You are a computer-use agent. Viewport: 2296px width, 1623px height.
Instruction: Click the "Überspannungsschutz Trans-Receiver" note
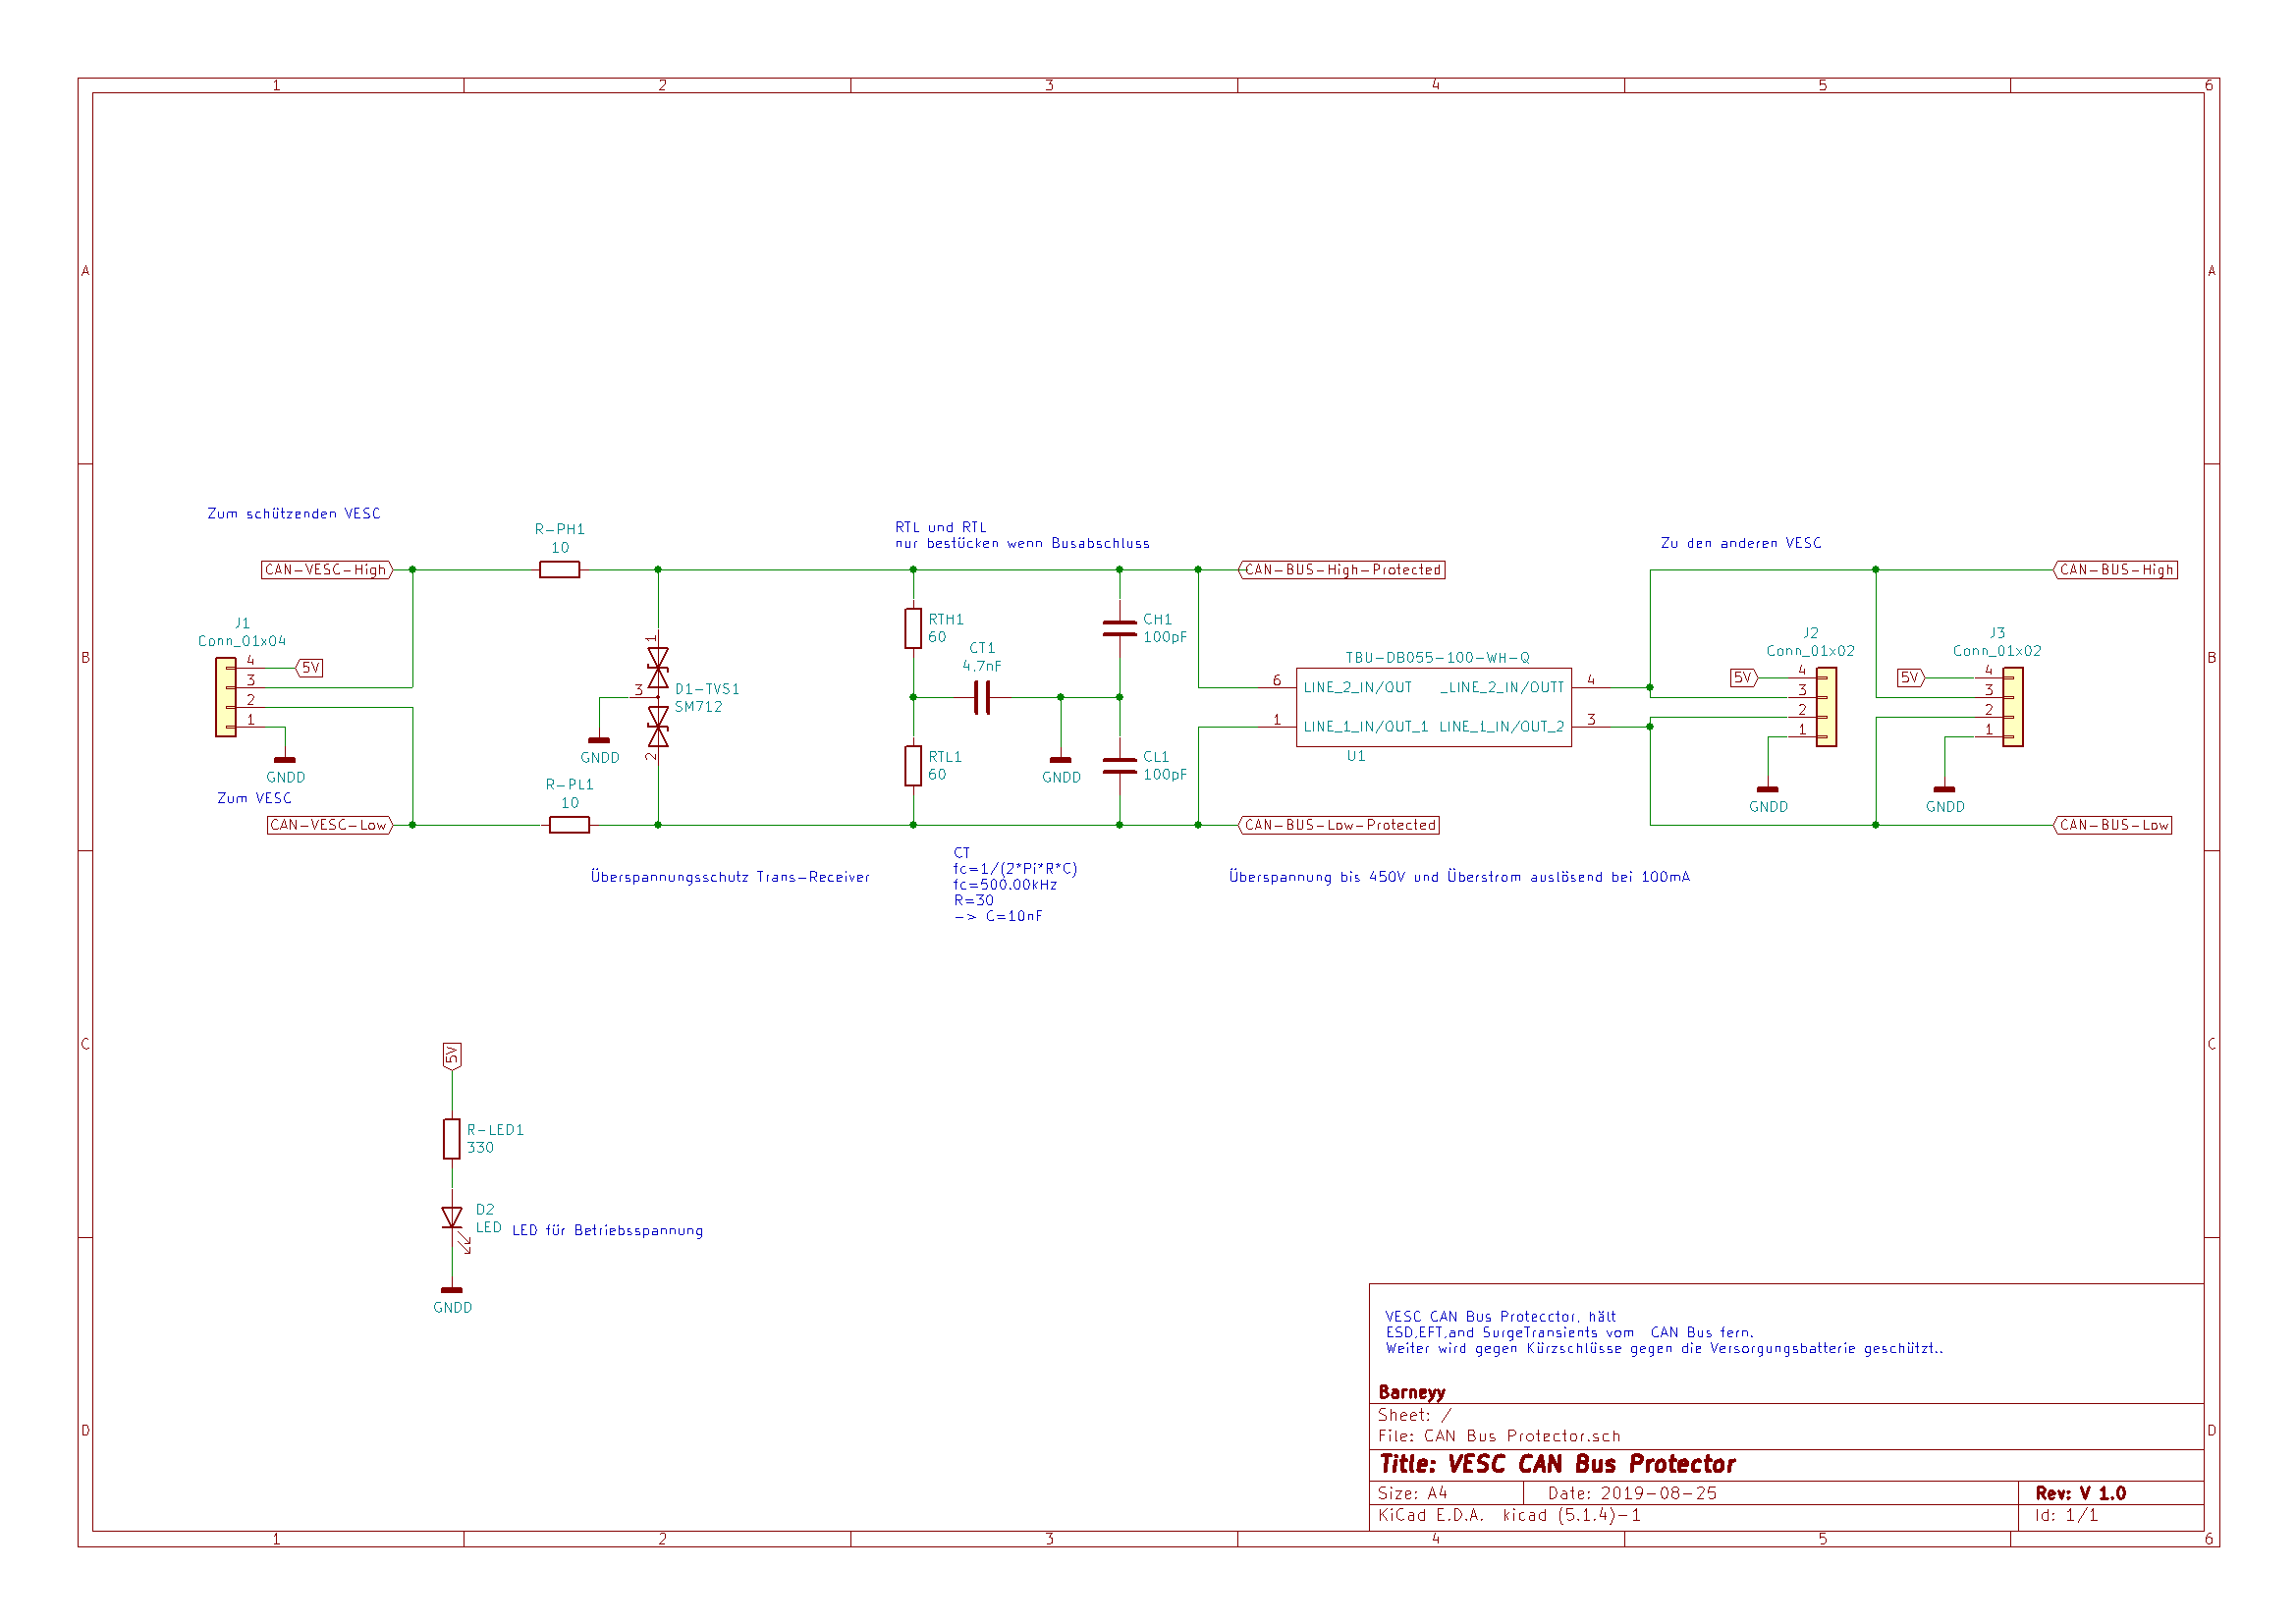point(730,877)
